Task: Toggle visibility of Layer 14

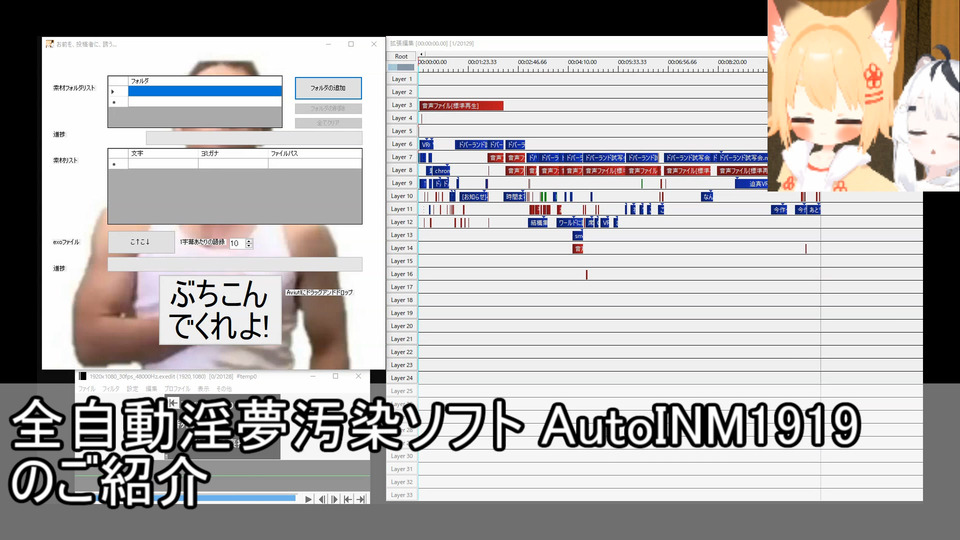Action: tap(402, 248)
